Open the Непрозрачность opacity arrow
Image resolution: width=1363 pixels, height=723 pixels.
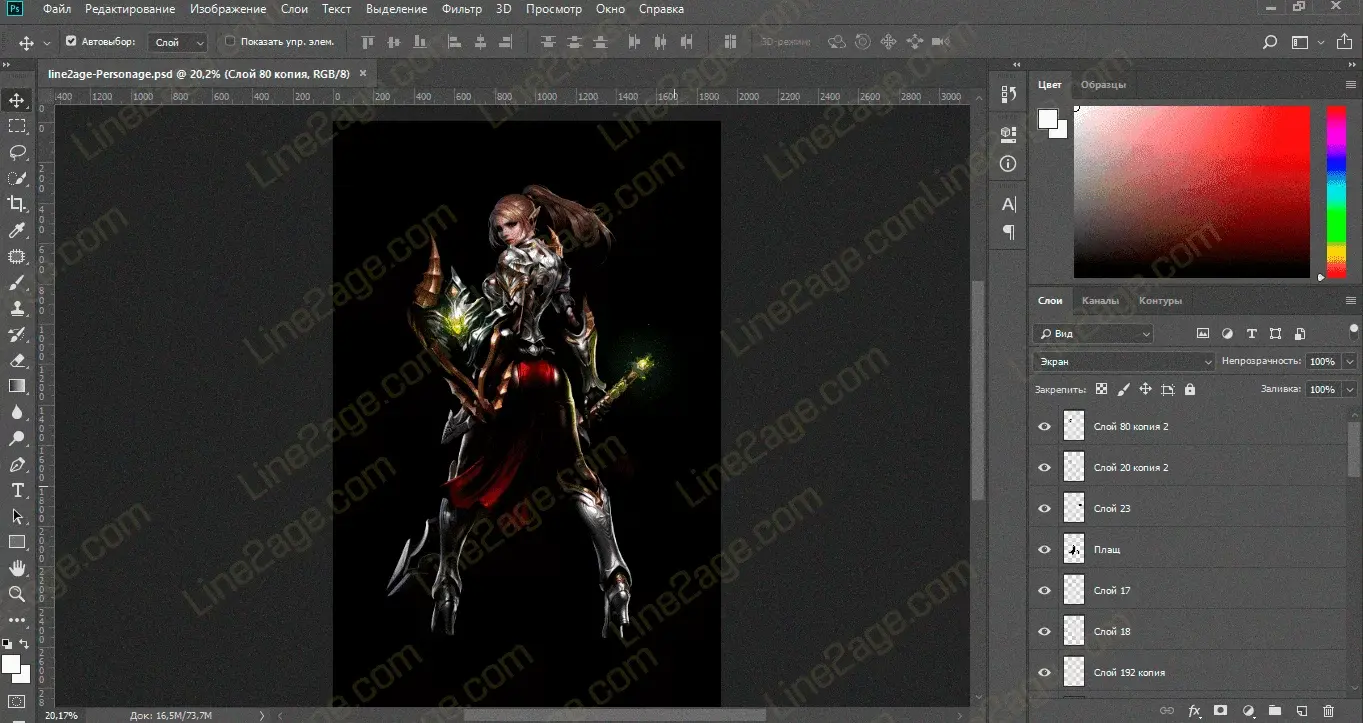tap(1350, 361)
